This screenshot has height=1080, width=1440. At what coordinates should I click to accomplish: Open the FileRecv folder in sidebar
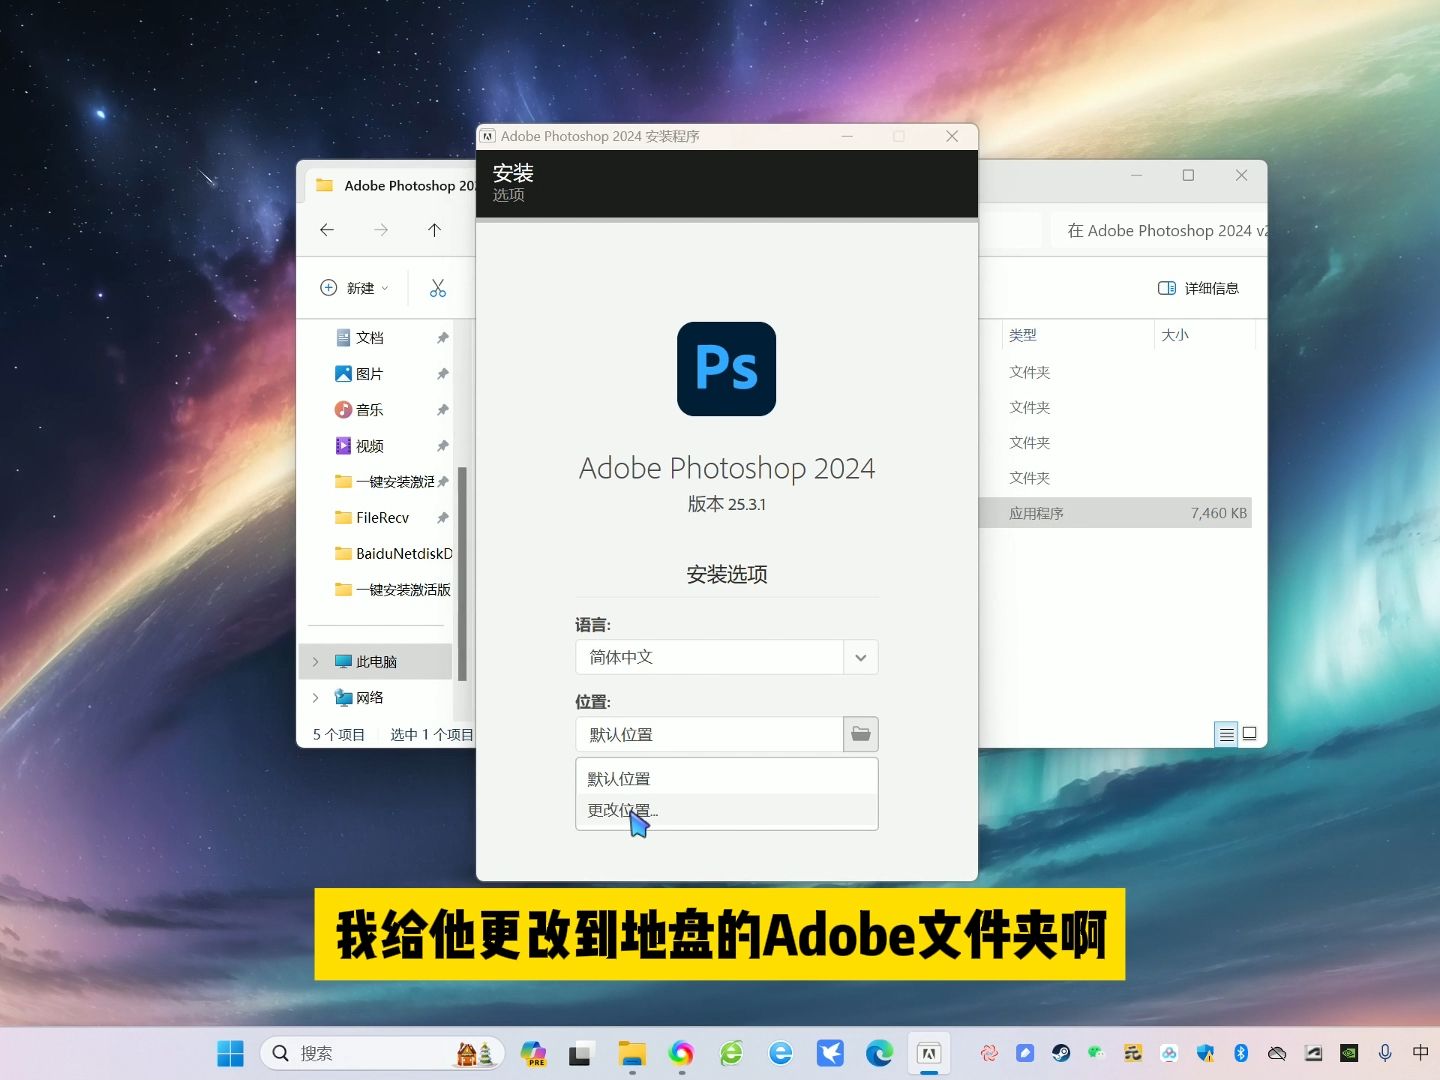click(382, 518)
